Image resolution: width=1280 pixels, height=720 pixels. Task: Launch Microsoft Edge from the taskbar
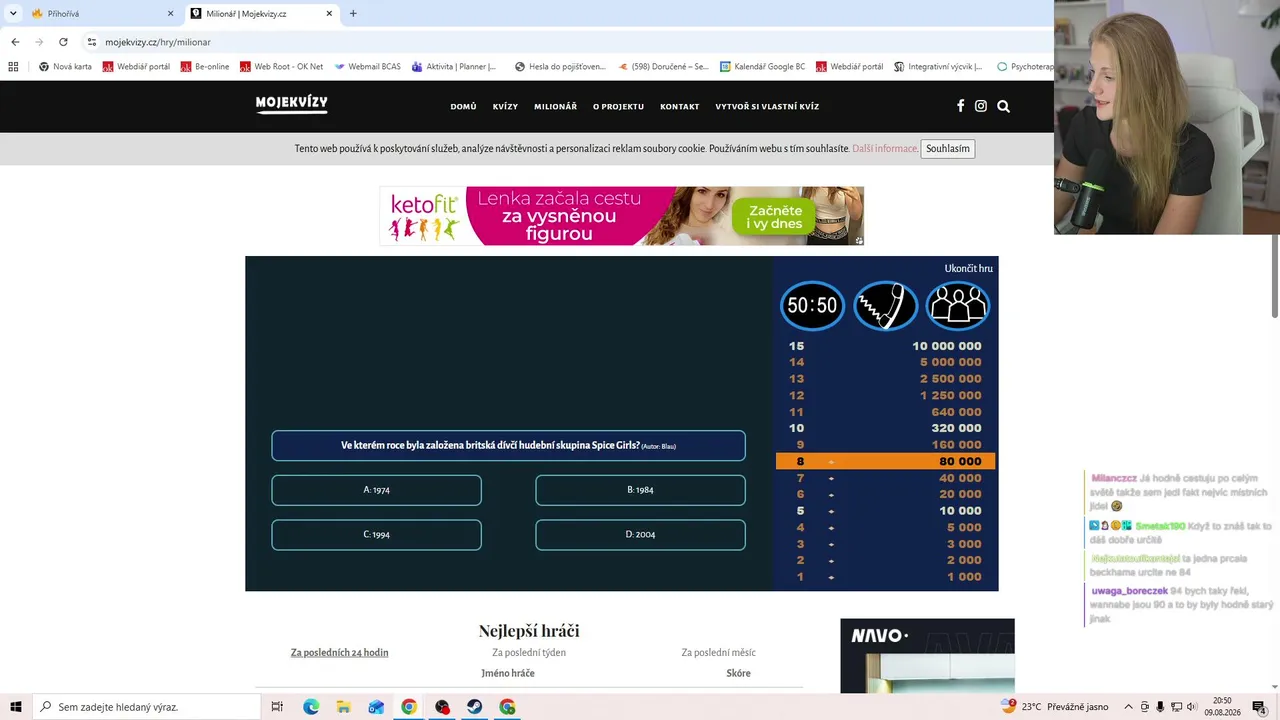311,707
